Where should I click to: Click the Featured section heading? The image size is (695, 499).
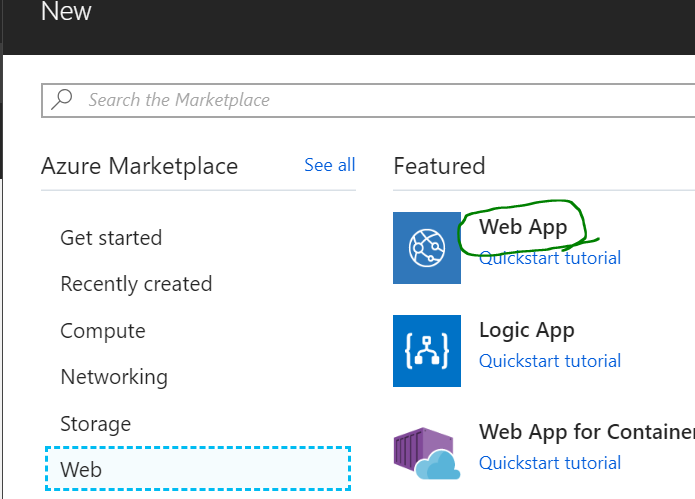439,166
